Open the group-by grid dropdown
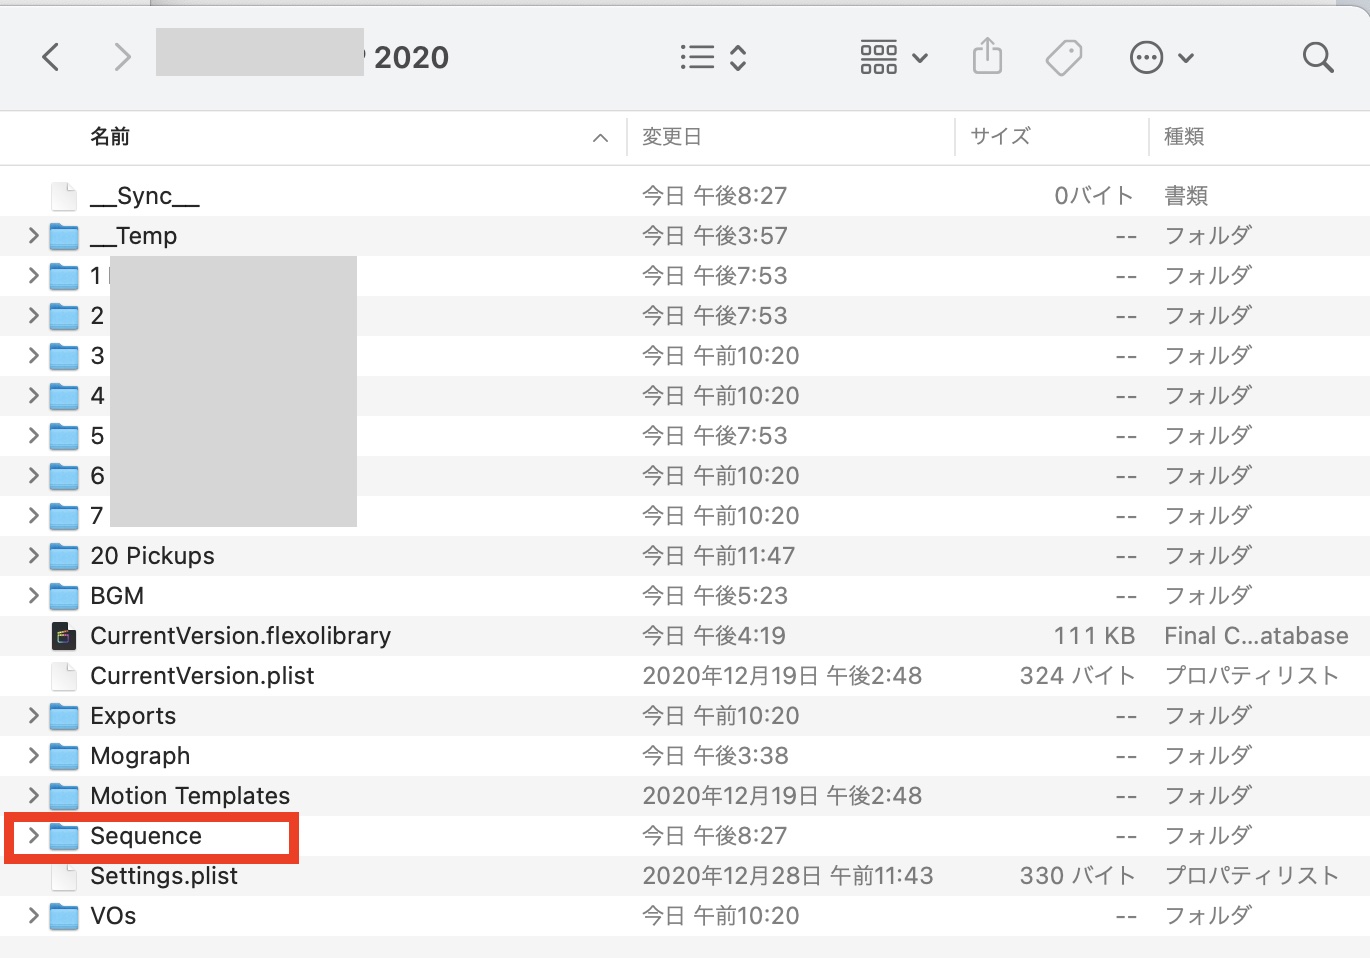Viewport: 1370px width, 958px height. (x=894, y=57)
